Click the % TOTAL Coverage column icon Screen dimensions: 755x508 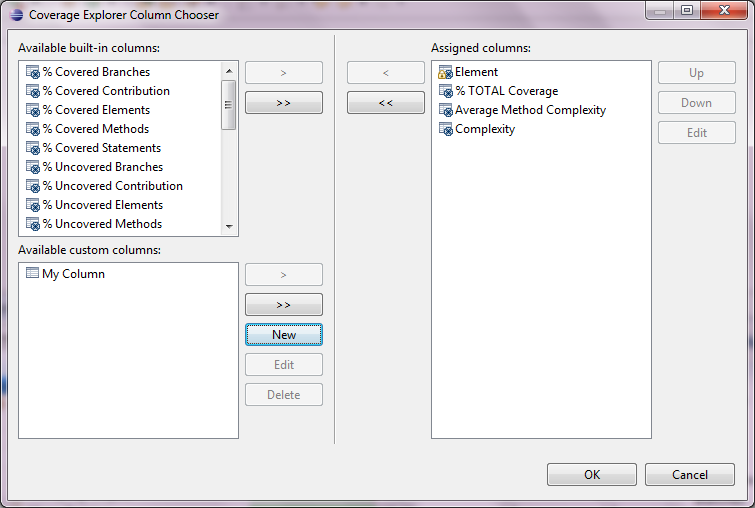[x=446, y=91]
